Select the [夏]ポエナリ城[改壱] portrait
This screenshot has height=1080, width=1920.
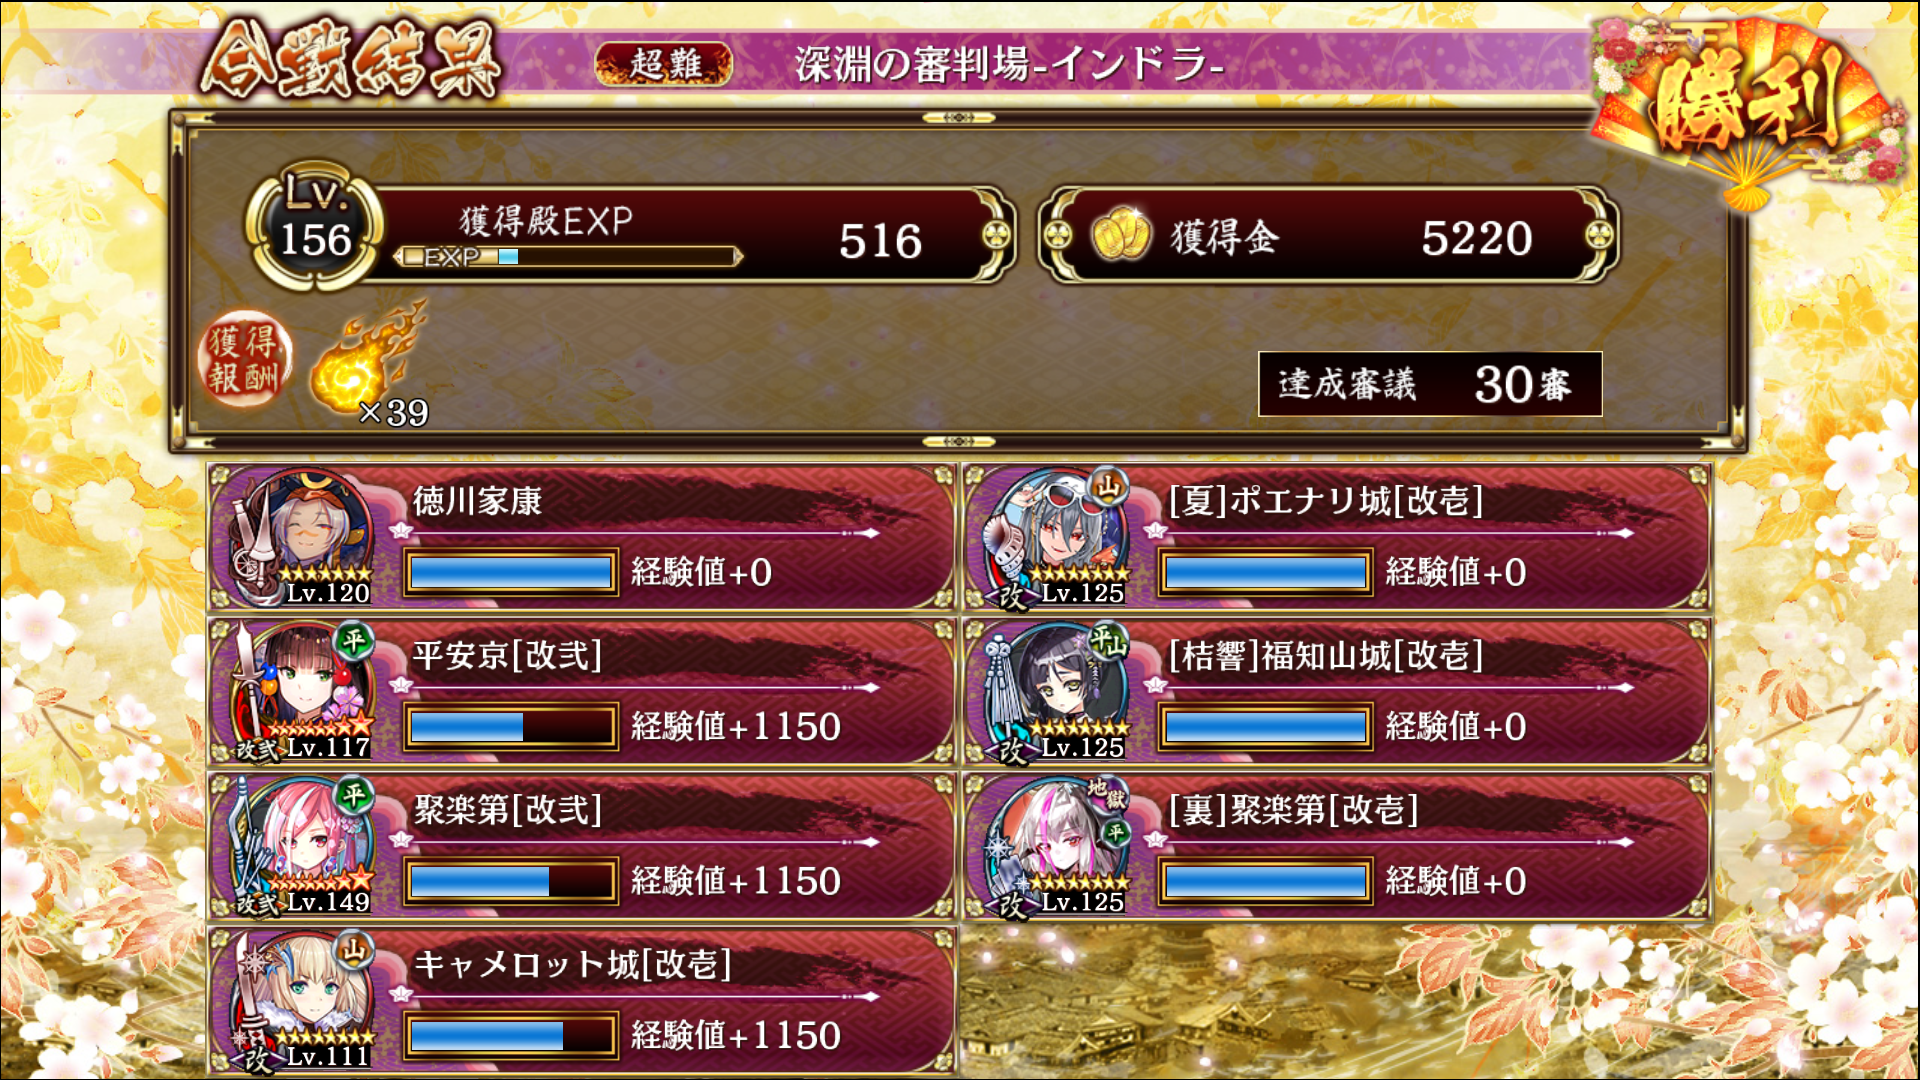tap(1056, 537)
